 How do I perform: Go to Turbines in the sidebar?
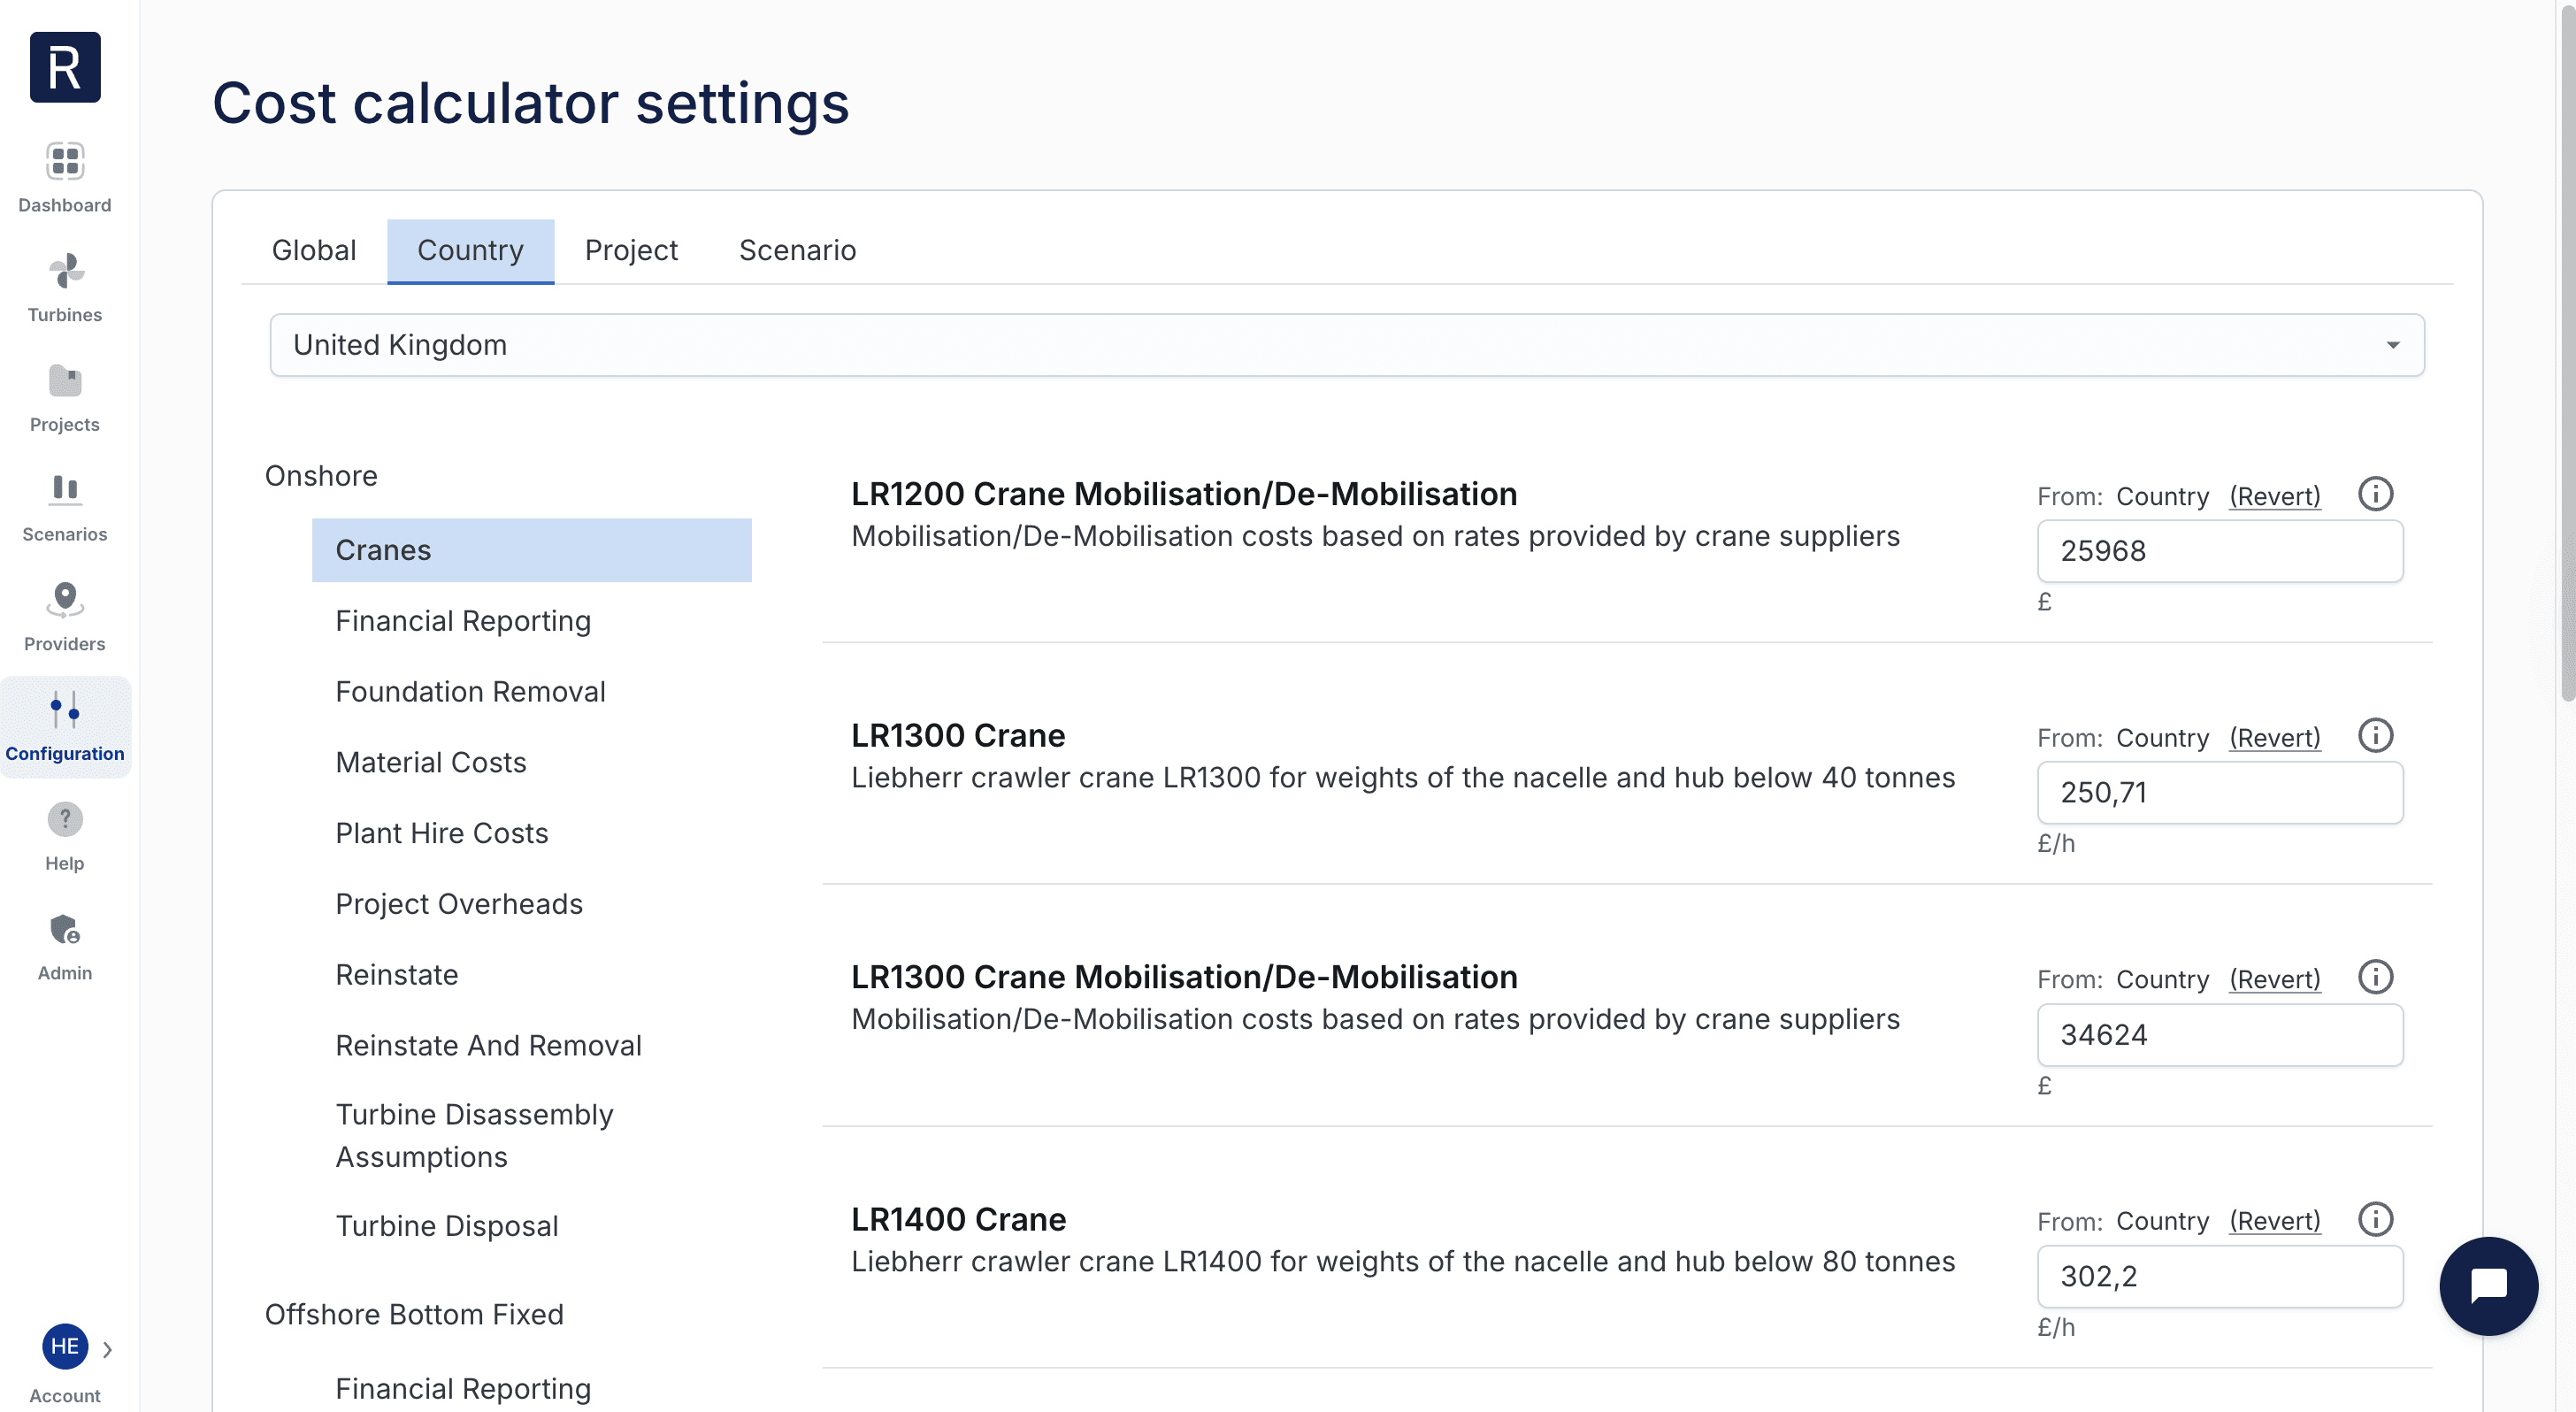[65, 271]
